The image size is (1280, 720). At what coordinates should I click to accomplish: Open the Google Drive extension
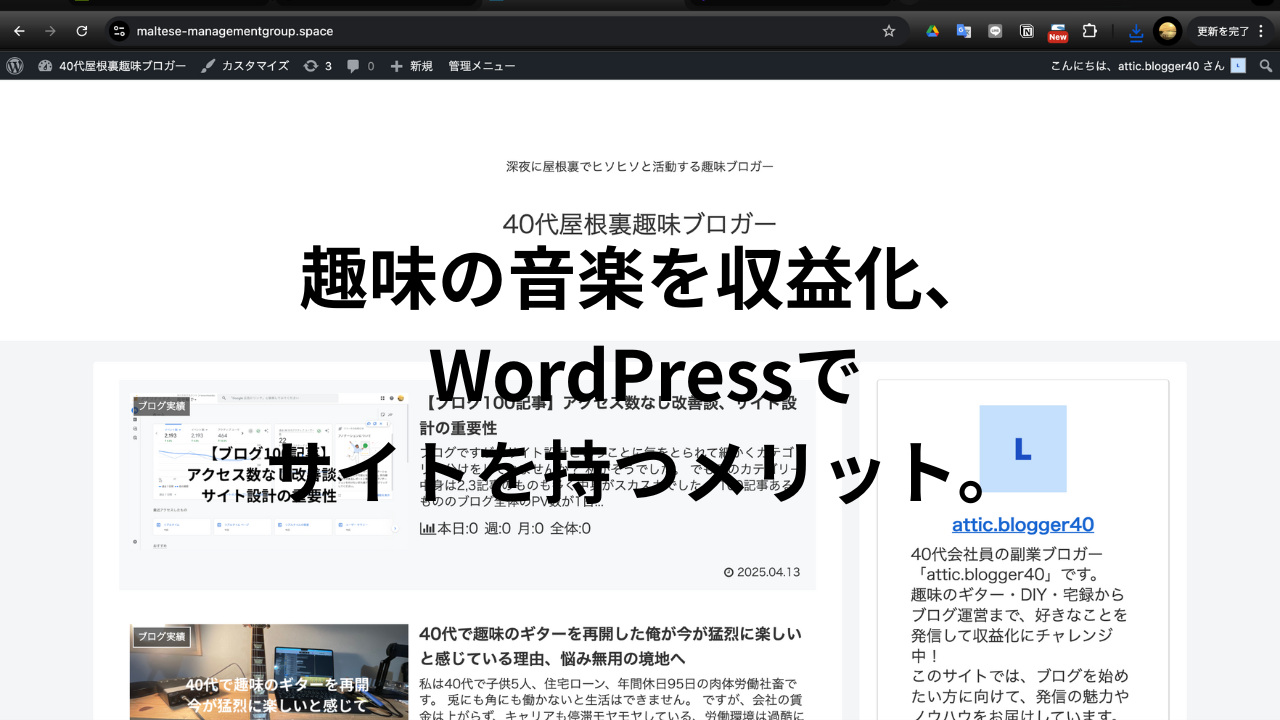[932, 31]
